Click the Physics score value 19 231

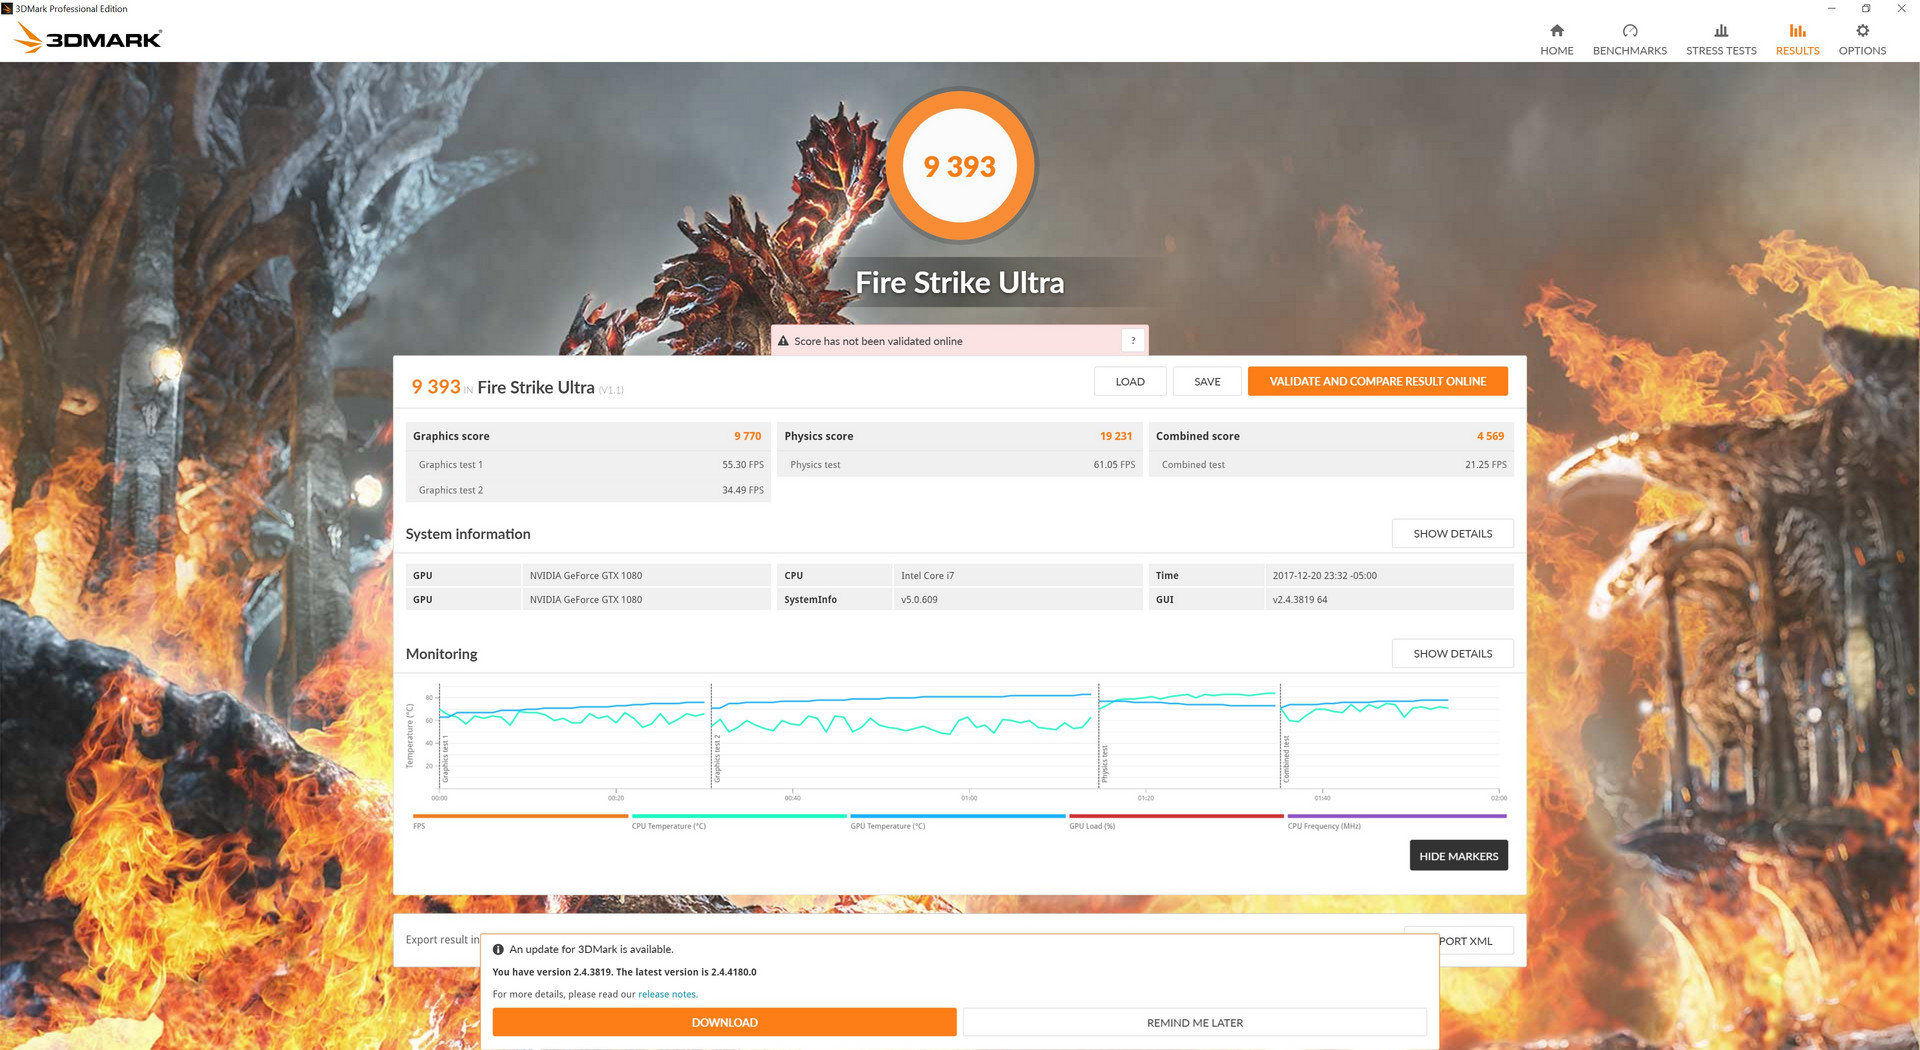coord(1116,436)
